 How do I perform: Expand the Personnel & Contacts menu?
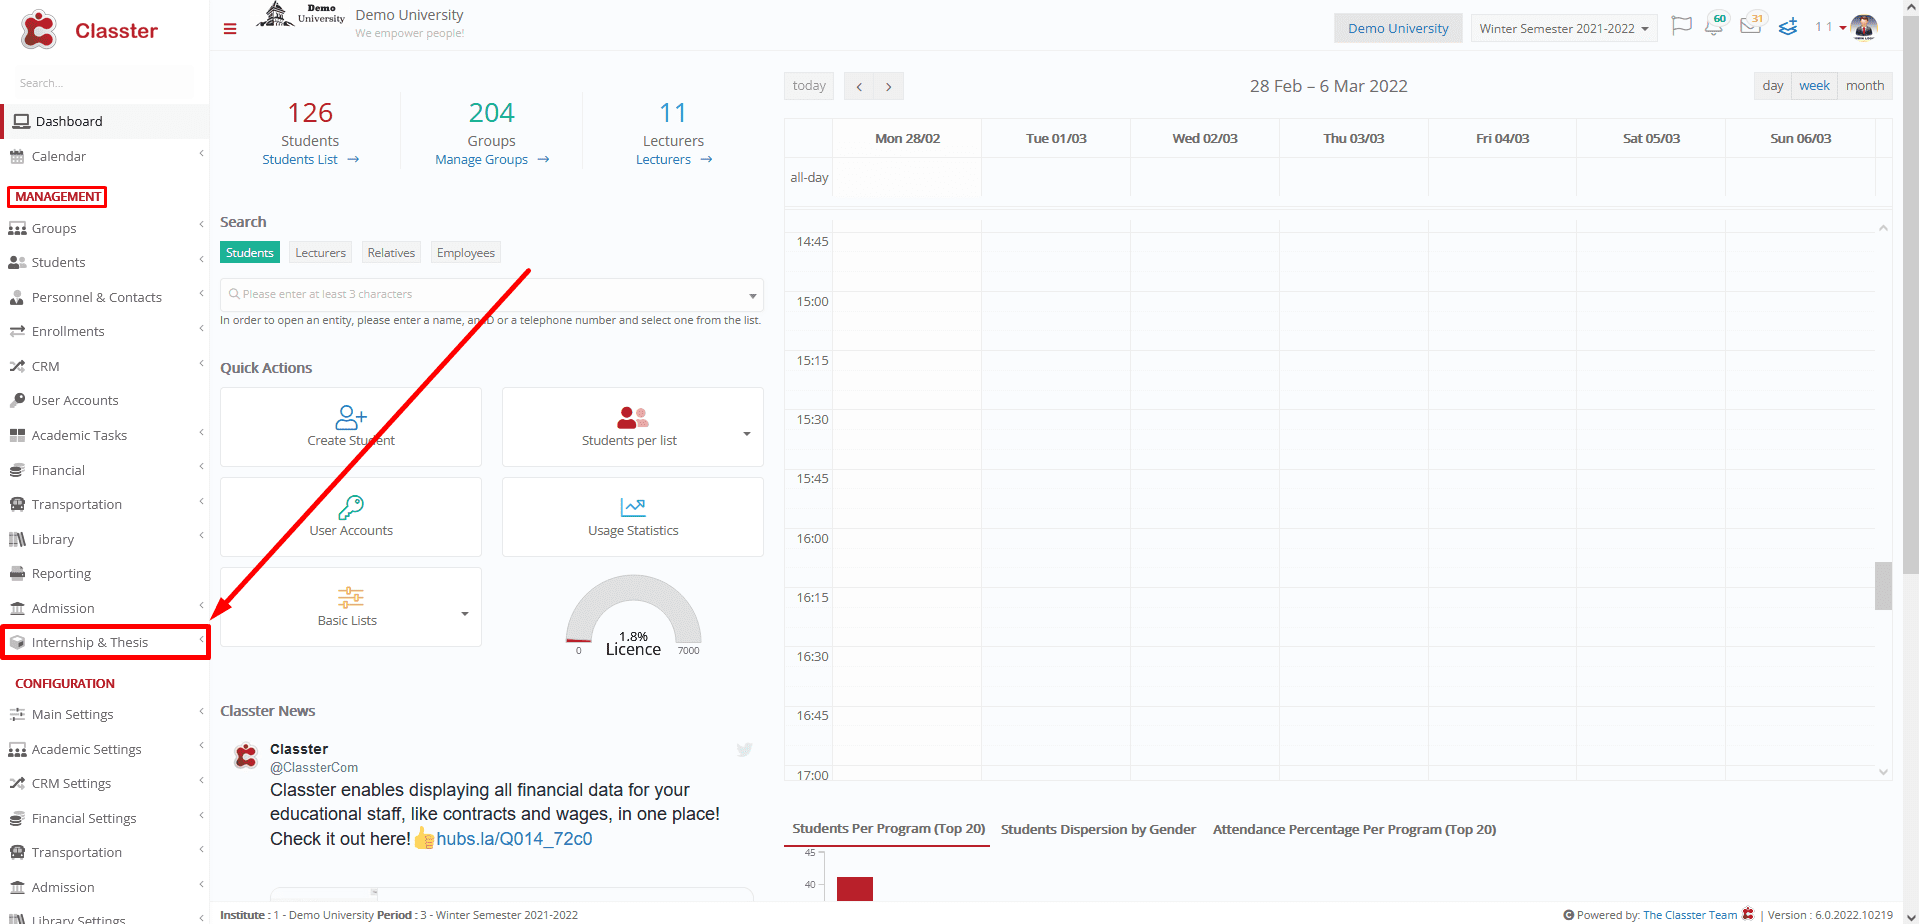[x=104, y=297]
